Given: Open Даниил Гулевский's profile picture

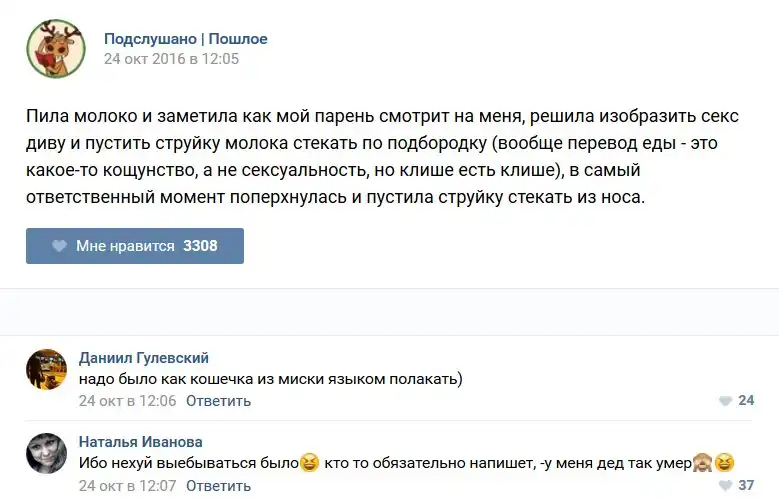Looking at the screenshot, I should tap(46, 370).
